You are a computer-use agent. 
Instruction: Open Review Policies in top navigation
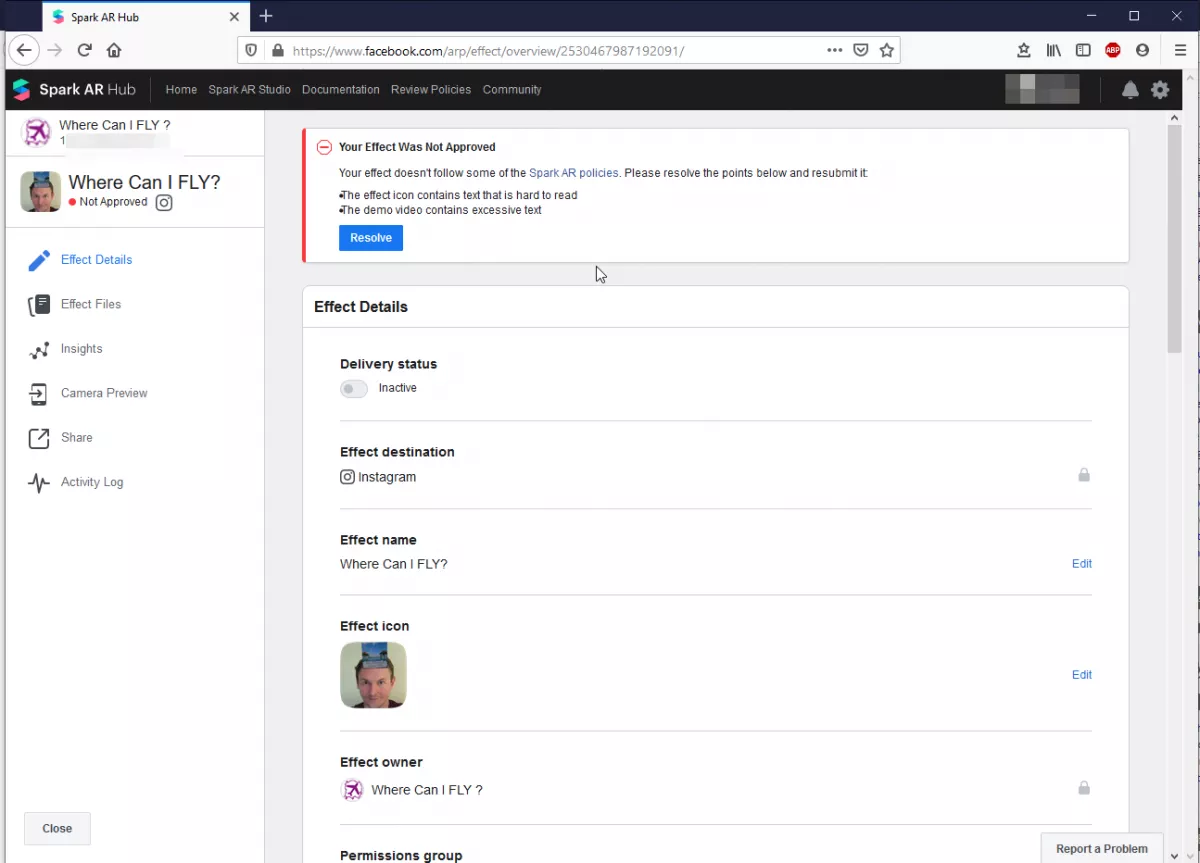[x=431, y=90]
